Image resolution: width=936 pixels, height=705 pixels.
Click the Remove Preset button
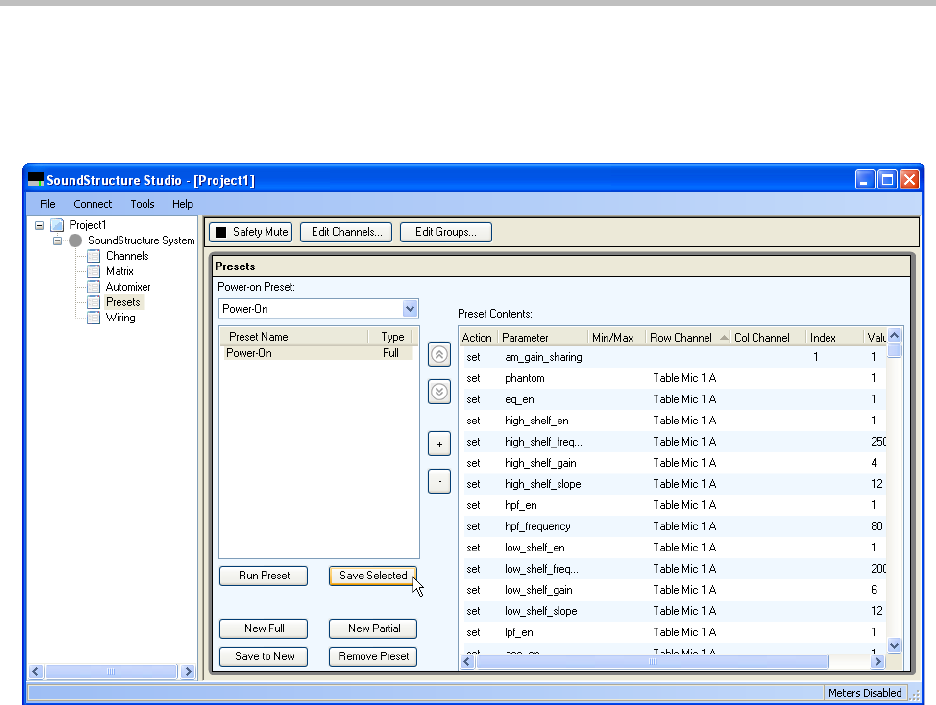tap(372, 657)
